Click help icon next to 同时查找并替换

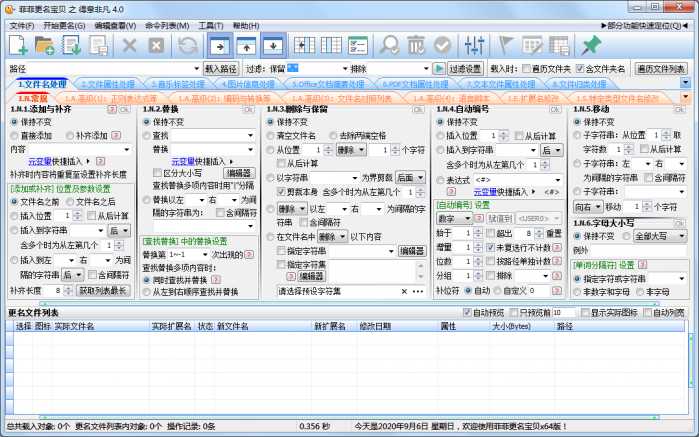tap(216, 280)
